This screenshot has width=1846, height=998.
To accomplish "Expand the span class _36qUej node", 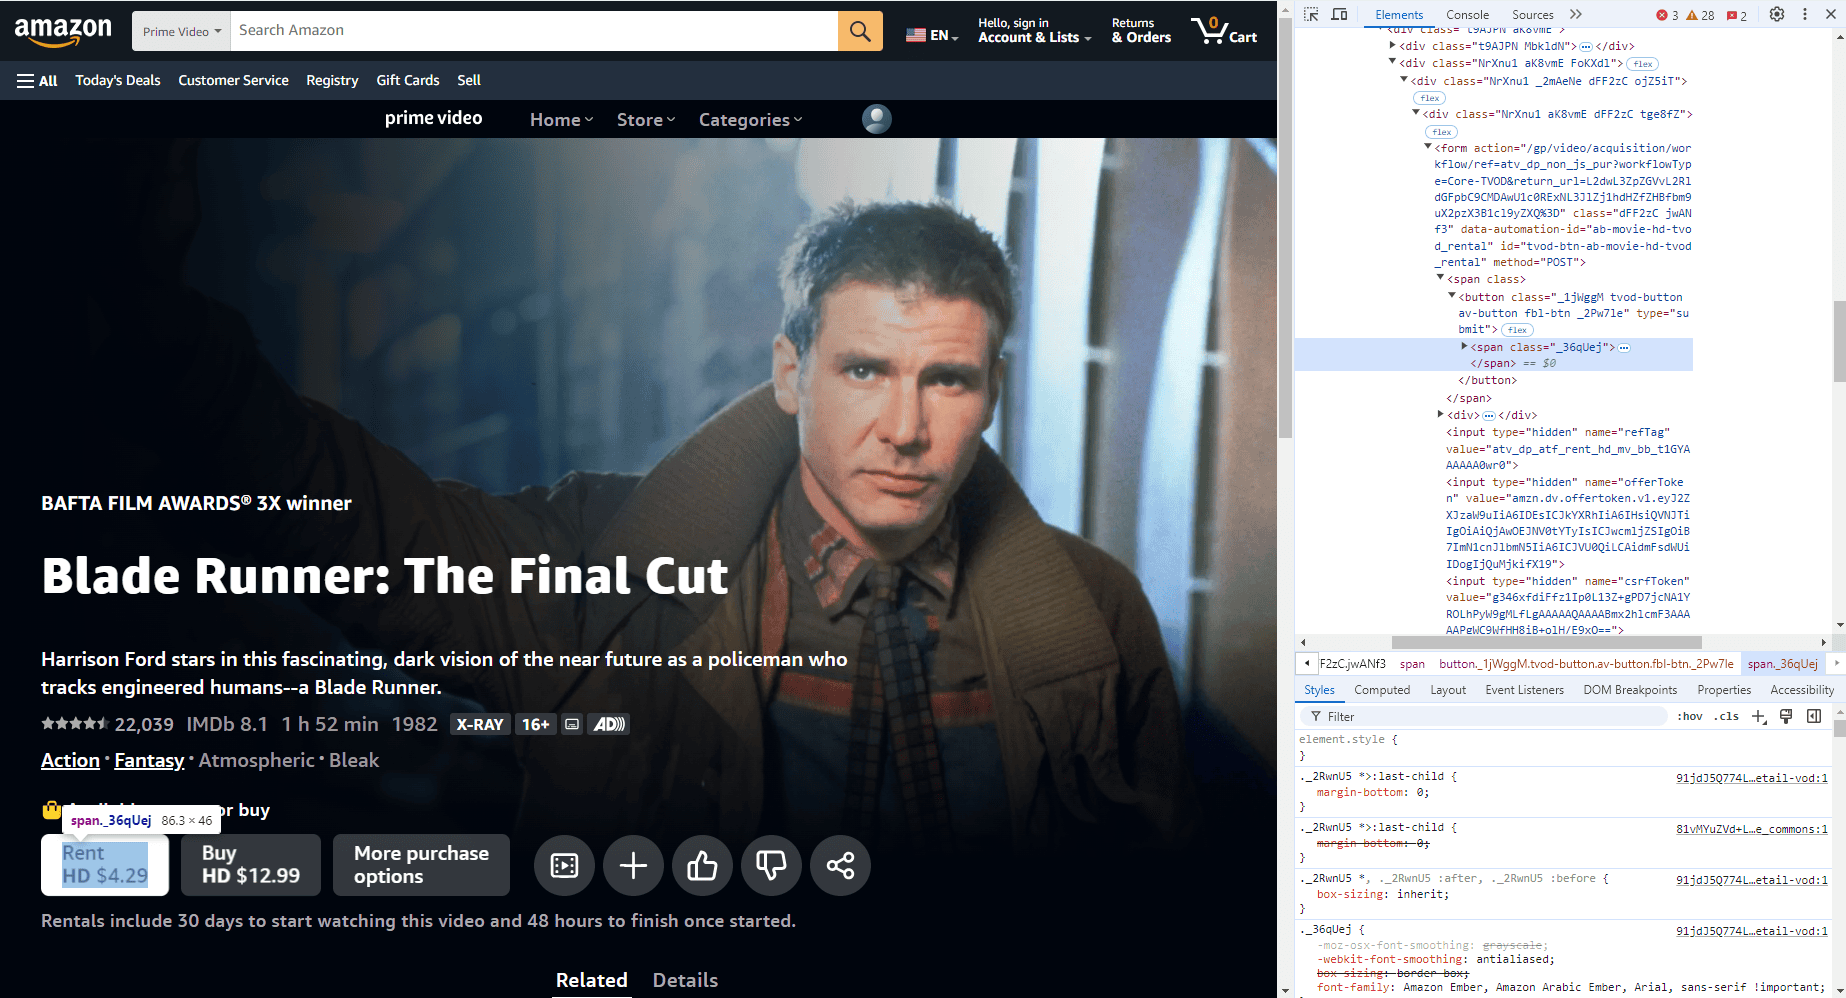I will 1464,347.
